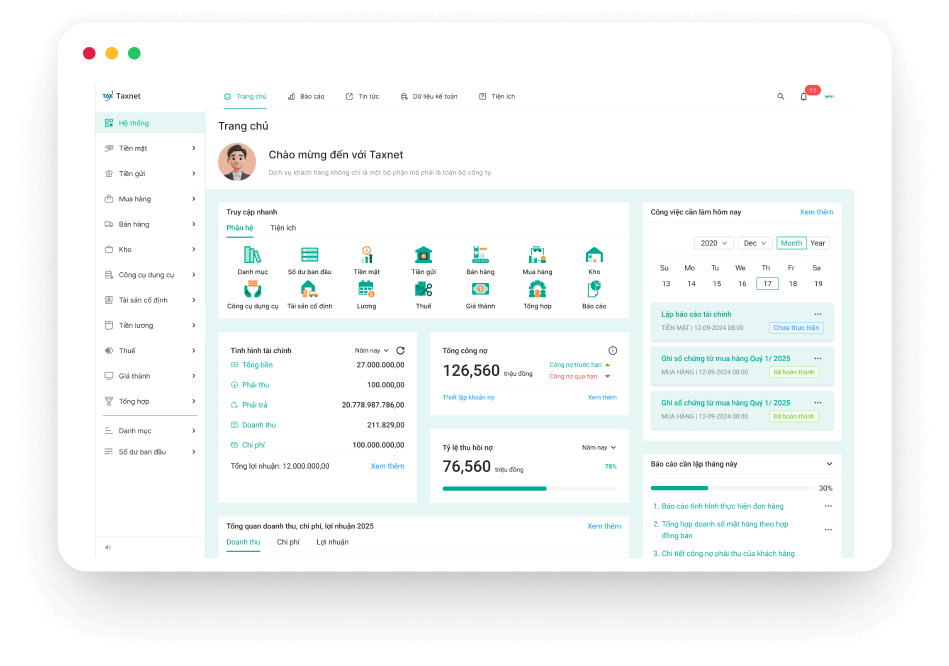Click the Tổng công nợ info icon

pos(613,351)
